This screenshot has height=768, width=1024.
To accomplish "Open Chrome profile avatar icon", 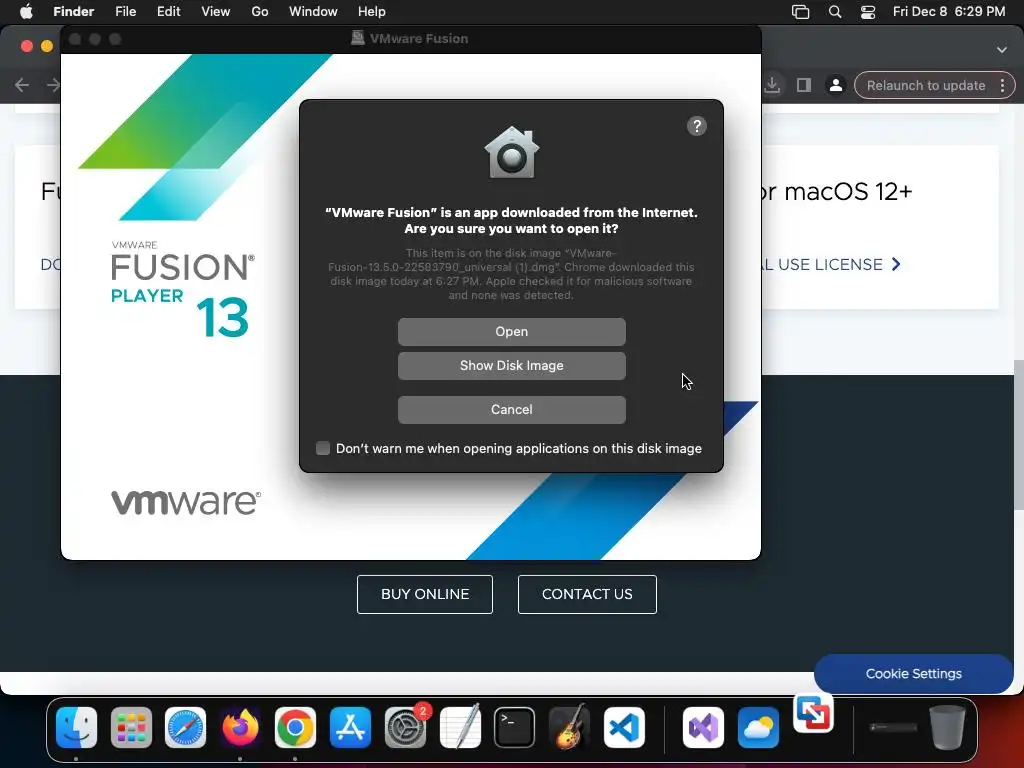I will 835,86.
